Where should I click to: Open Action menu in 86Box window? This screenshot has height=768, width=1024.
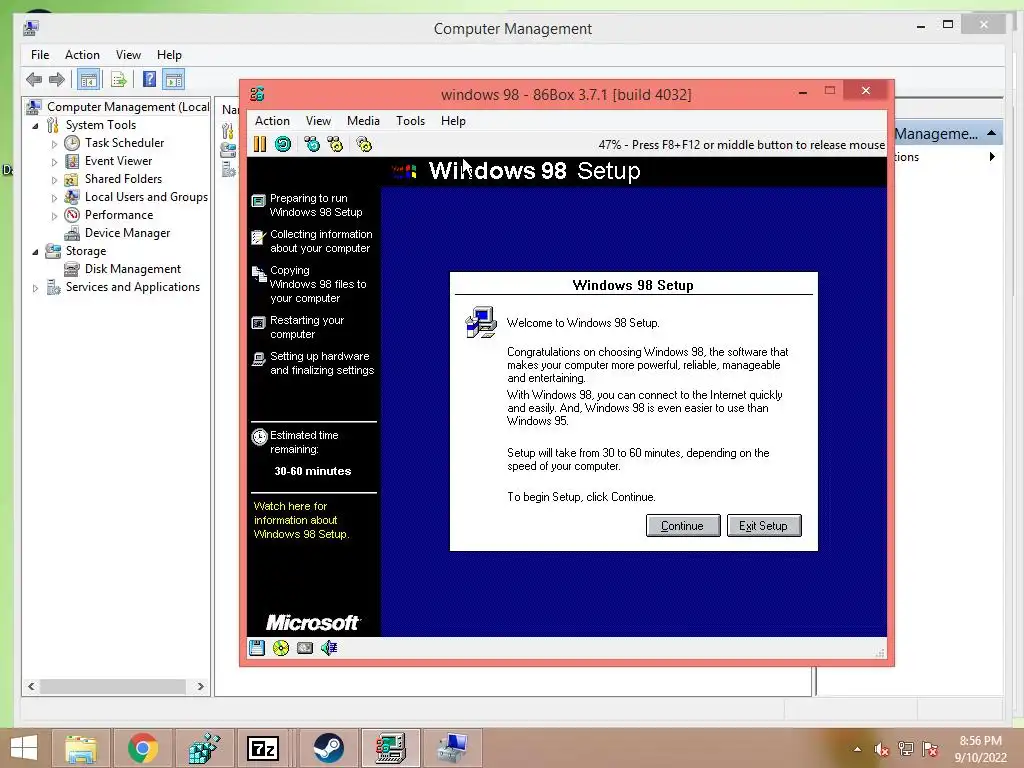[x=272, y=121]
